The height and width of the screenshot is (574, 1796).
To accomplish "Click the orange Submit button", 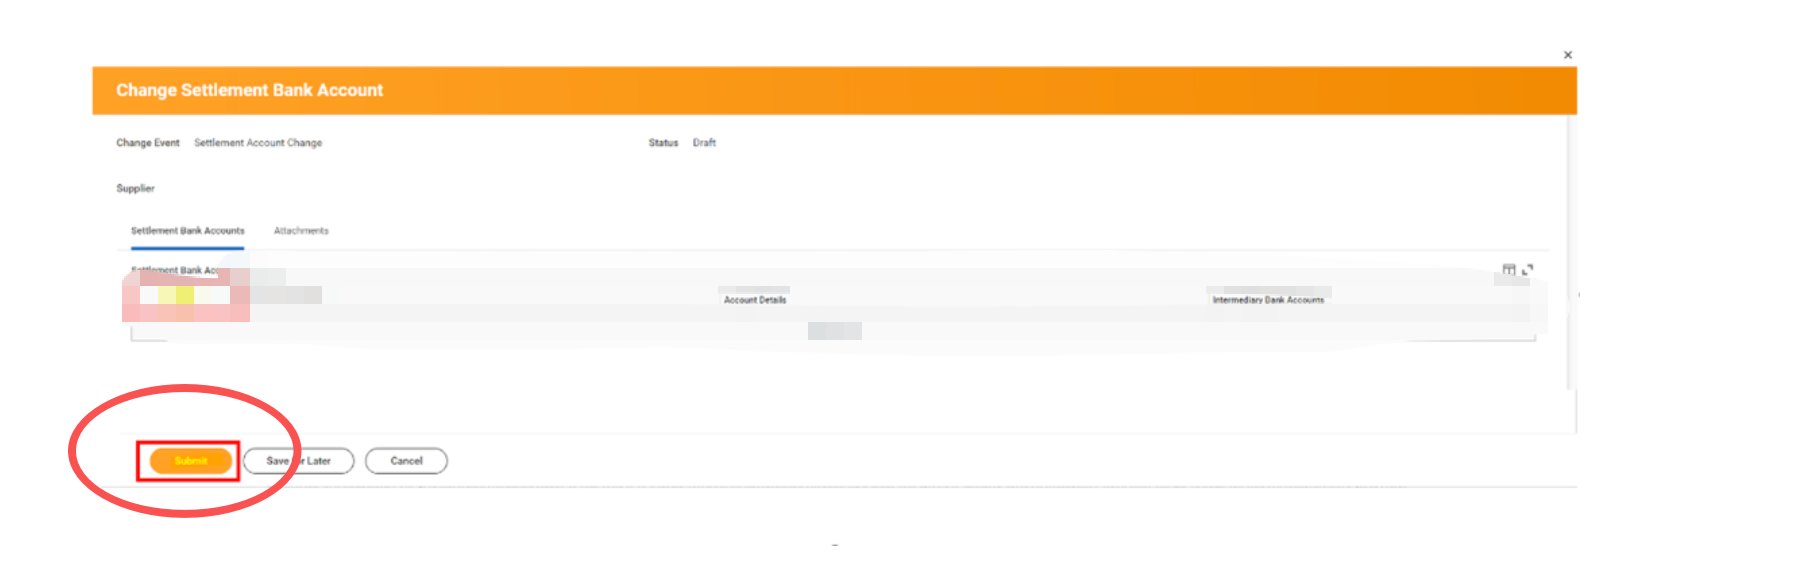I will click(190, 461).
